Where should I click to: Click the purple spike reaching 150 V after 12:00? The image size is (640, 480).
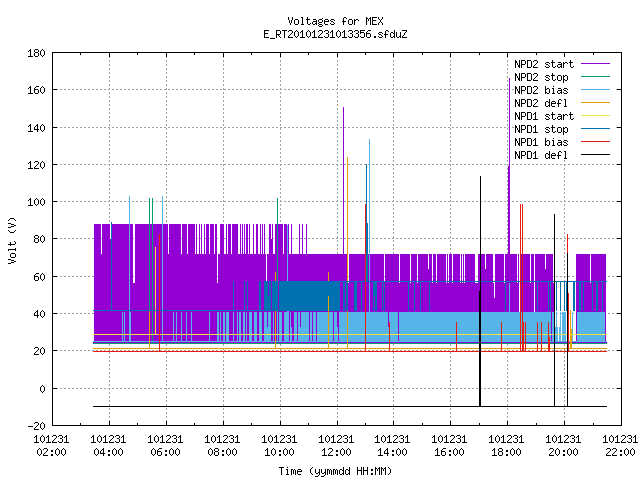coord(344,180)
